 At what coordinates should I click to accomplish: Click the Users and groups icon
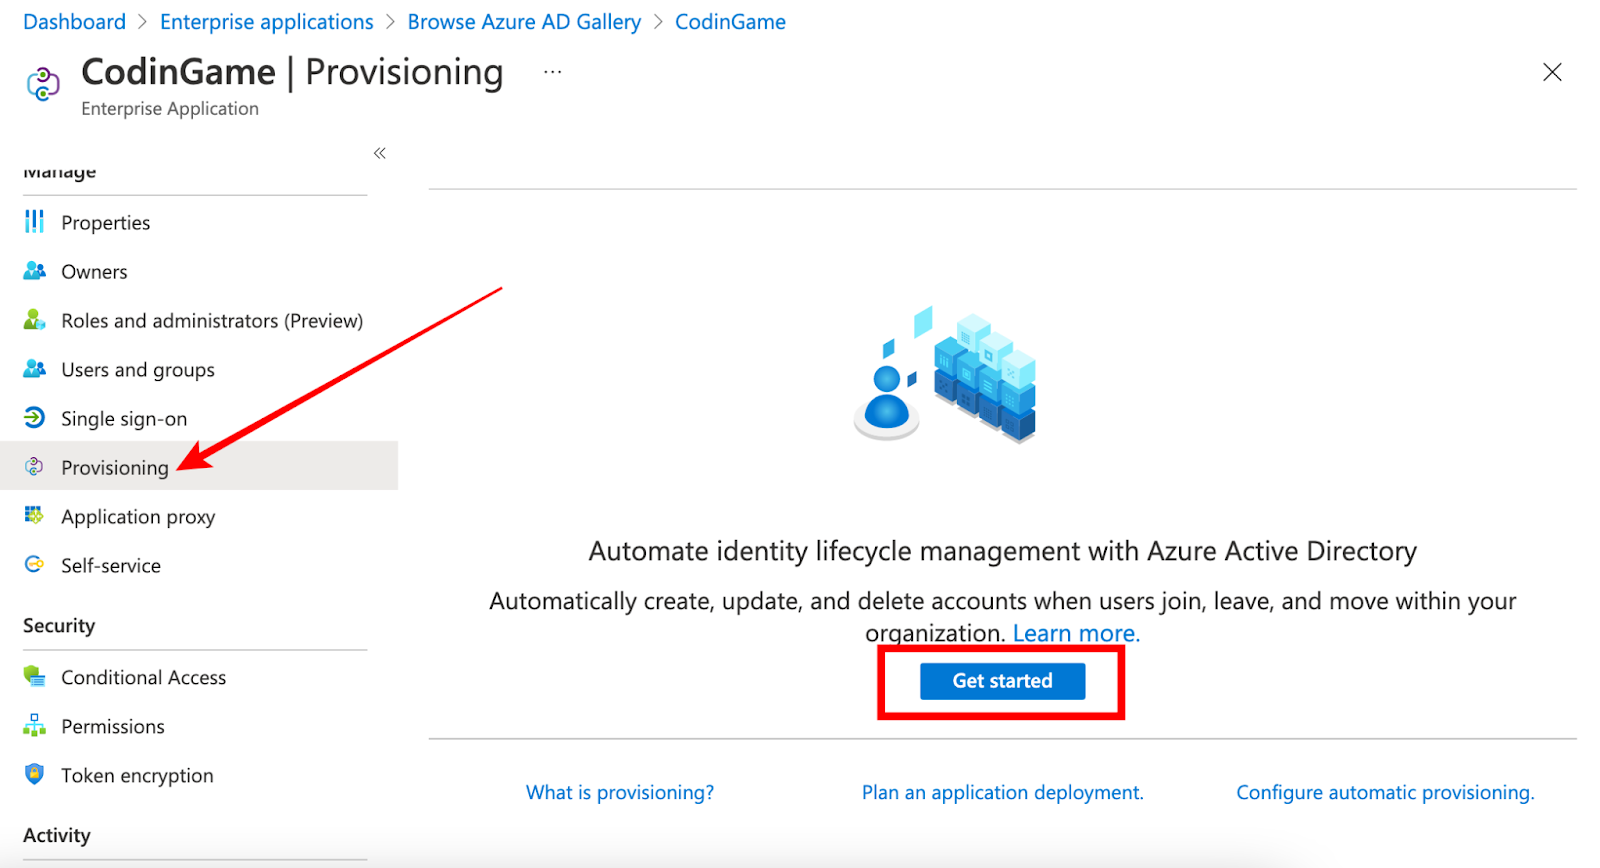[x=34, y=368]
